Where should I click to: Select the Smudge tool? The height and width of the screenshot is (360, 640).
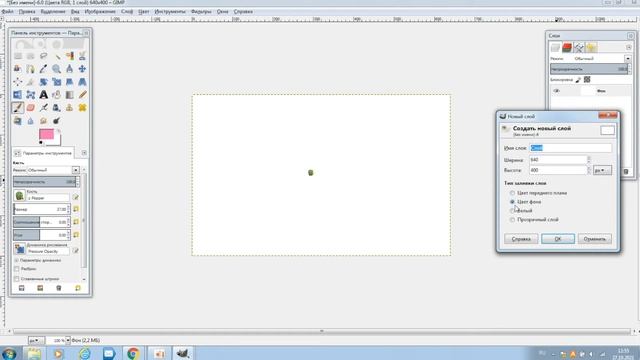44,121
